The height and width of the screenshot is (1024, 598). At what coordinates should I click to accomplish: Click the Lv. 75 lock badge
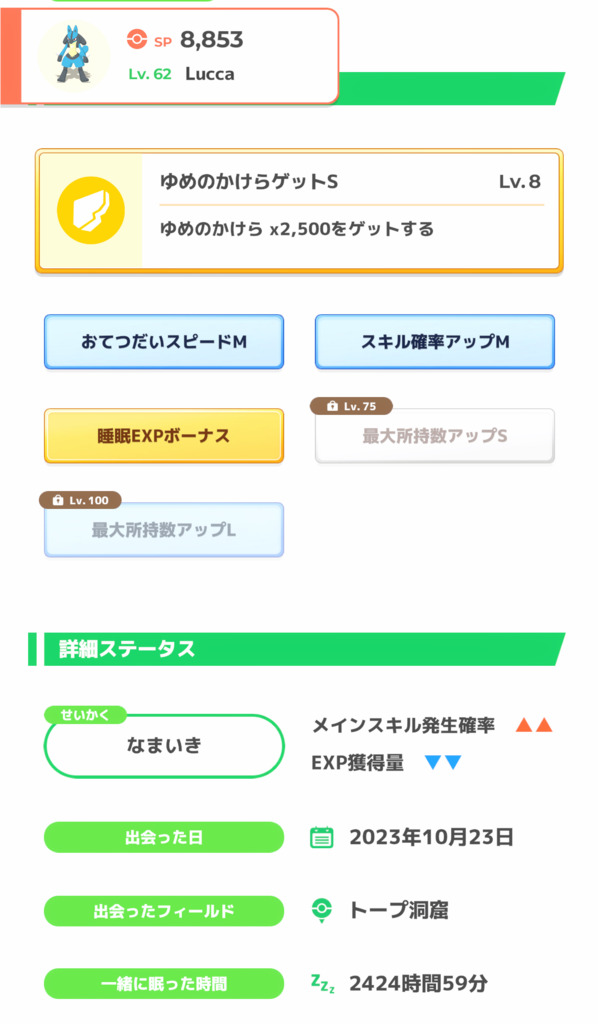(351, 406)
